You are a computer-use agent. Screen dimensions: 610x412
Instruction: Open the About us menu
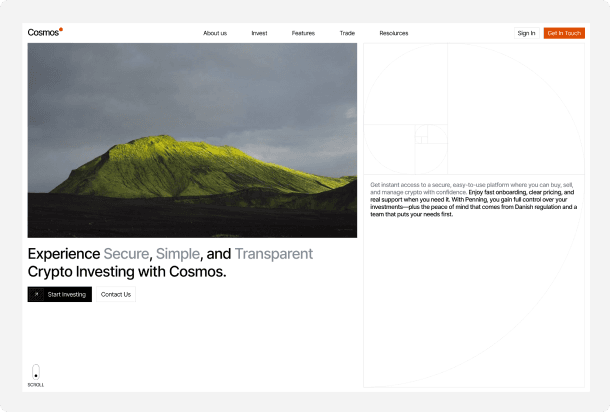coord(215,33)
